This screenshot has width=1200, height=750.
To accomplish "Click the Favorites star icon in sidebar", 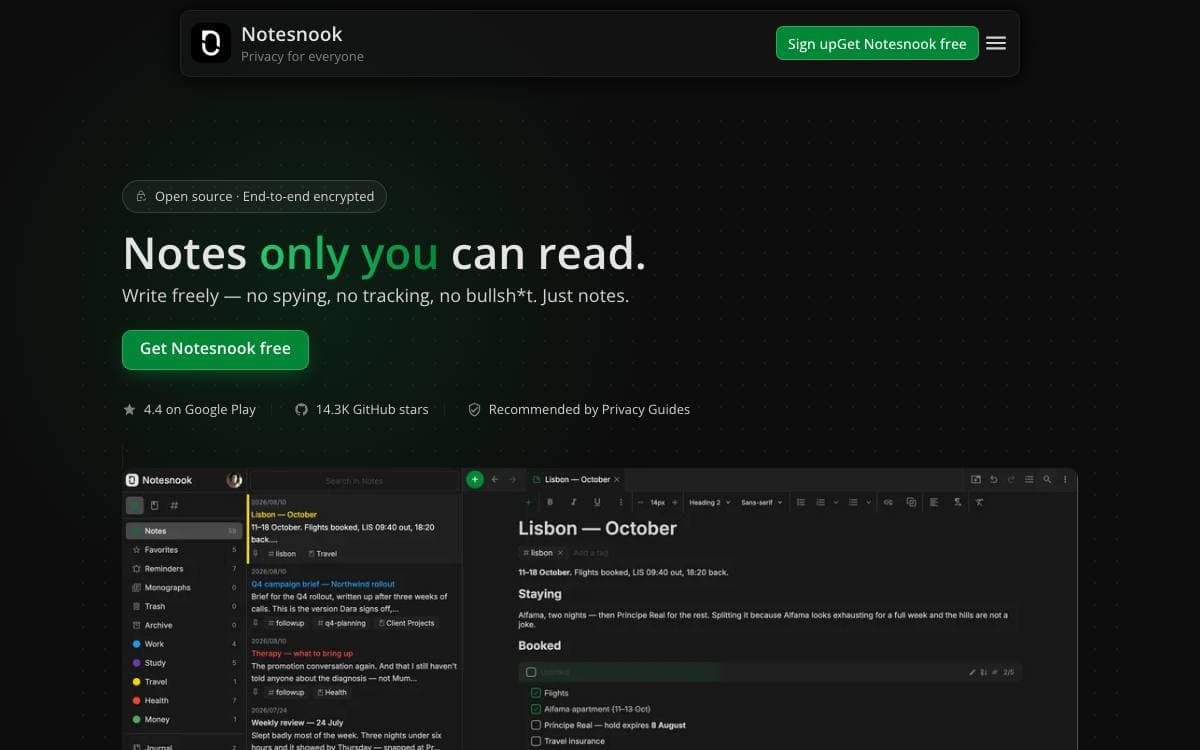I will coord(136,550).
